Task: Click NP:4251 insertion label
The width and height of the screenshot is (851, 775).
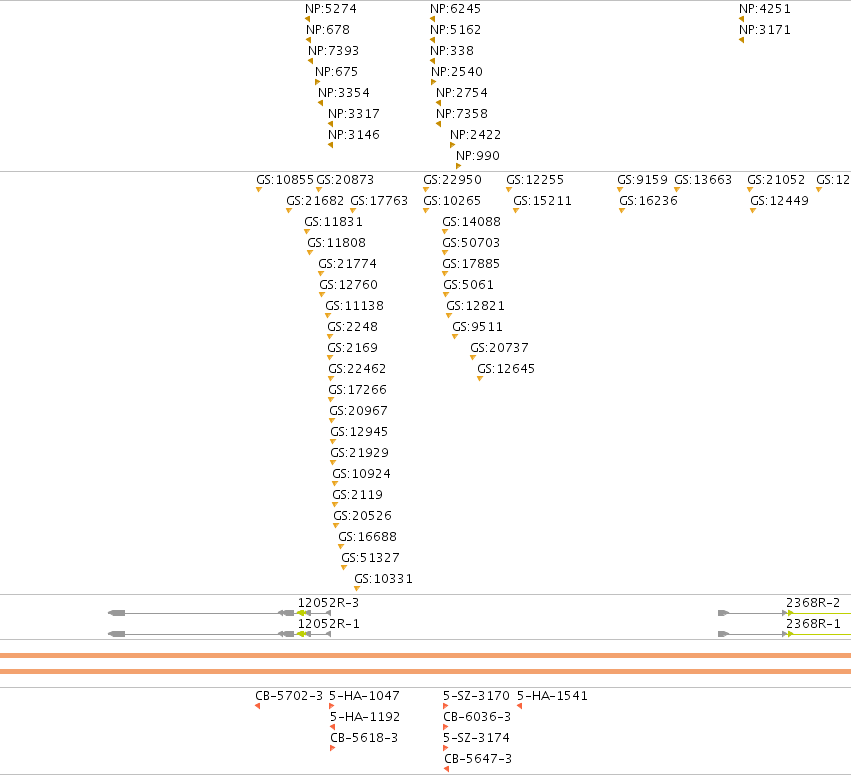Action: (x=765, y=9)
